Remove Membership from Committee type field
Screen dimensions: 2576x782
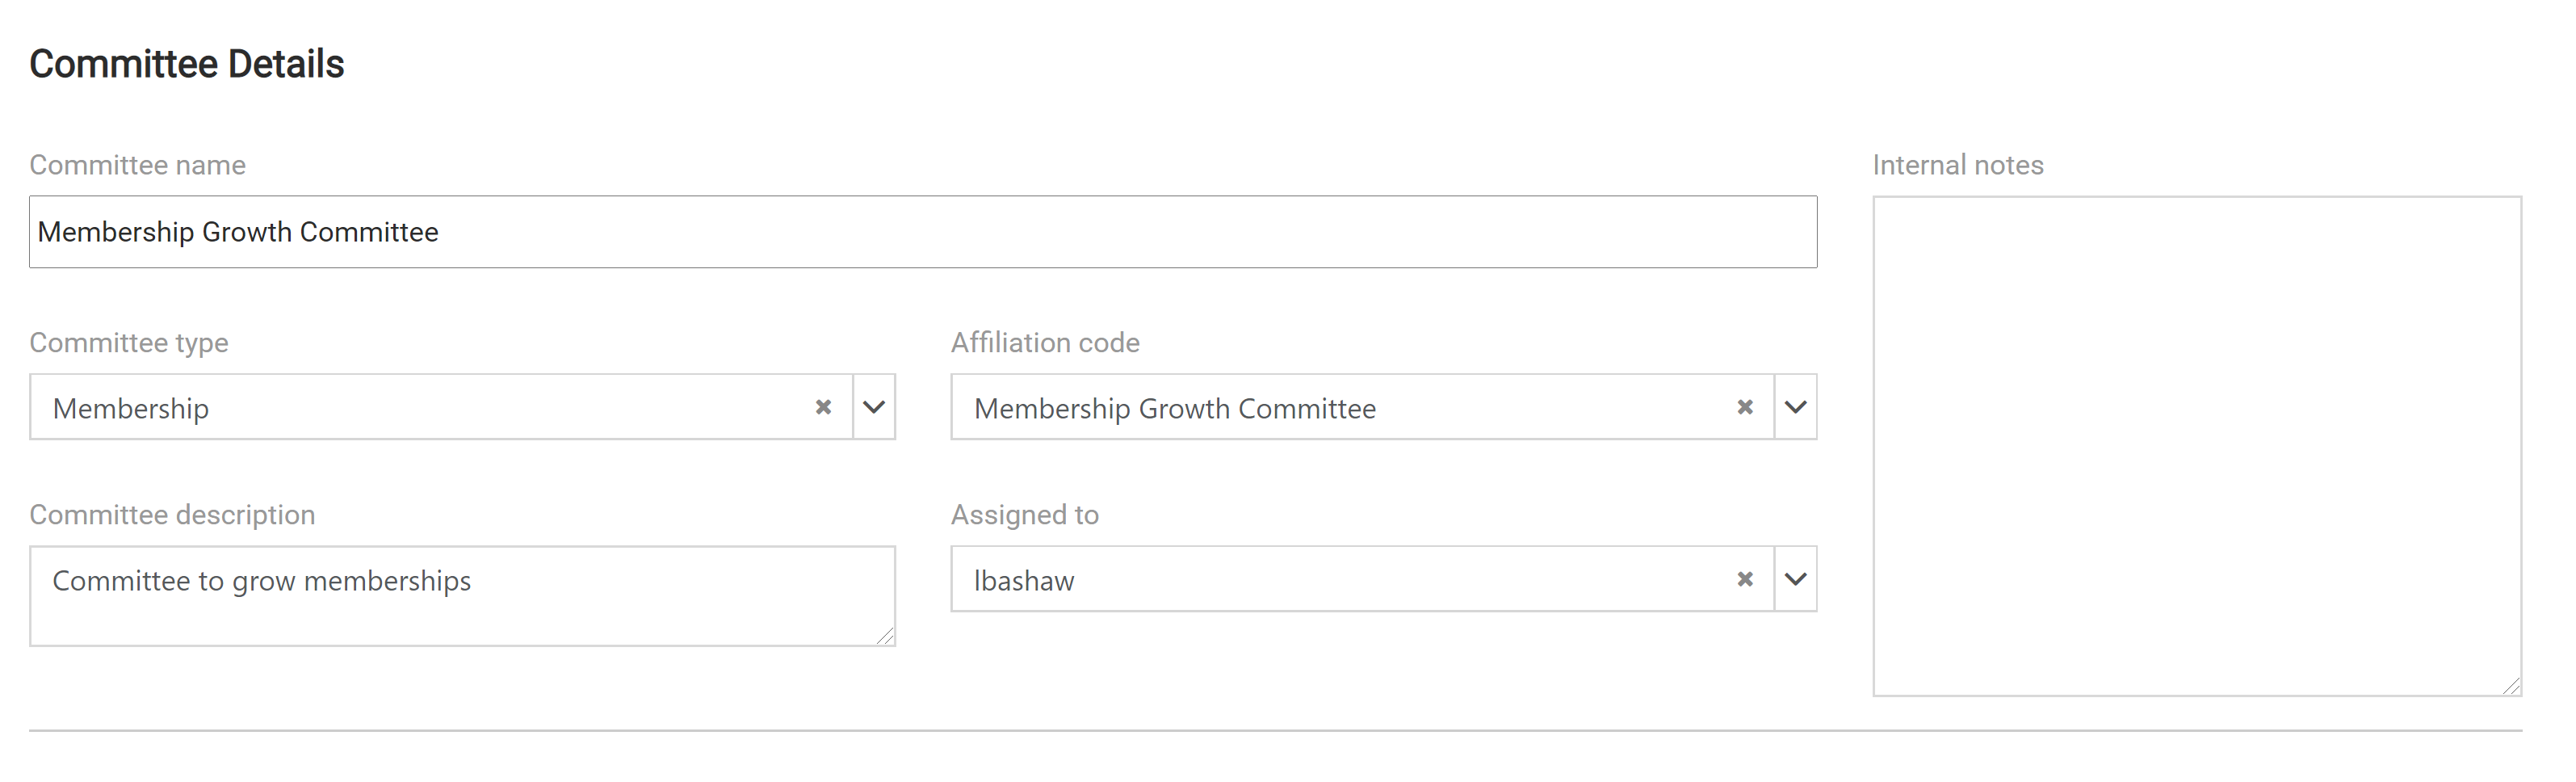824,407
